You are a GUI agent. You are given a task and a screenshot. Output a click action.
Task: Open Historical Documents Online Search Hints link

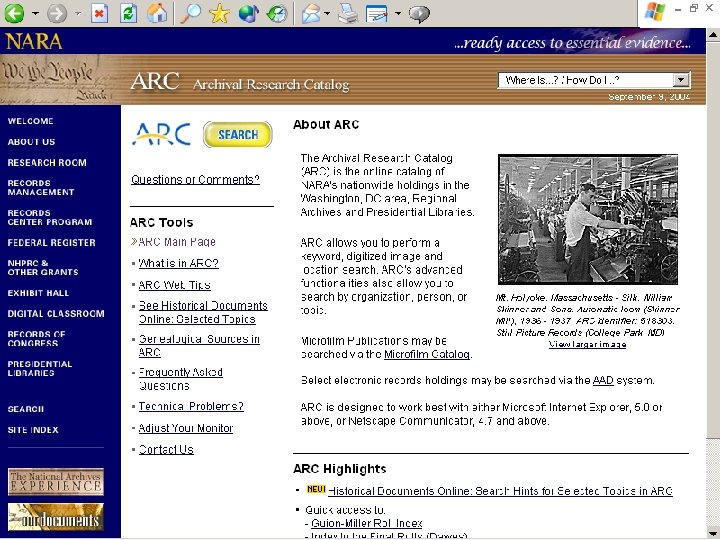(x=501, y=491)
